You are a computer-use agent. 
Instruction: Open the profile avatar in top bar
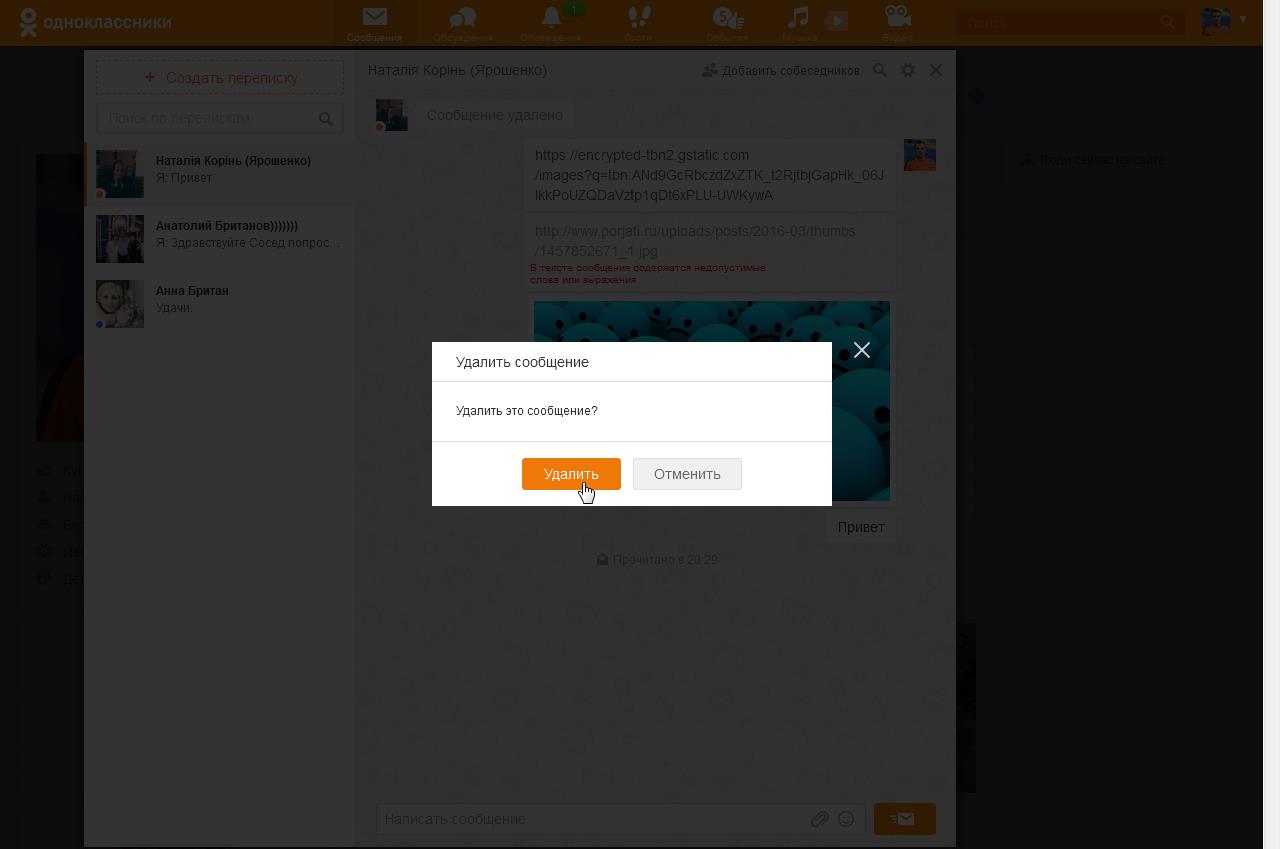[x=1216, y=21]
